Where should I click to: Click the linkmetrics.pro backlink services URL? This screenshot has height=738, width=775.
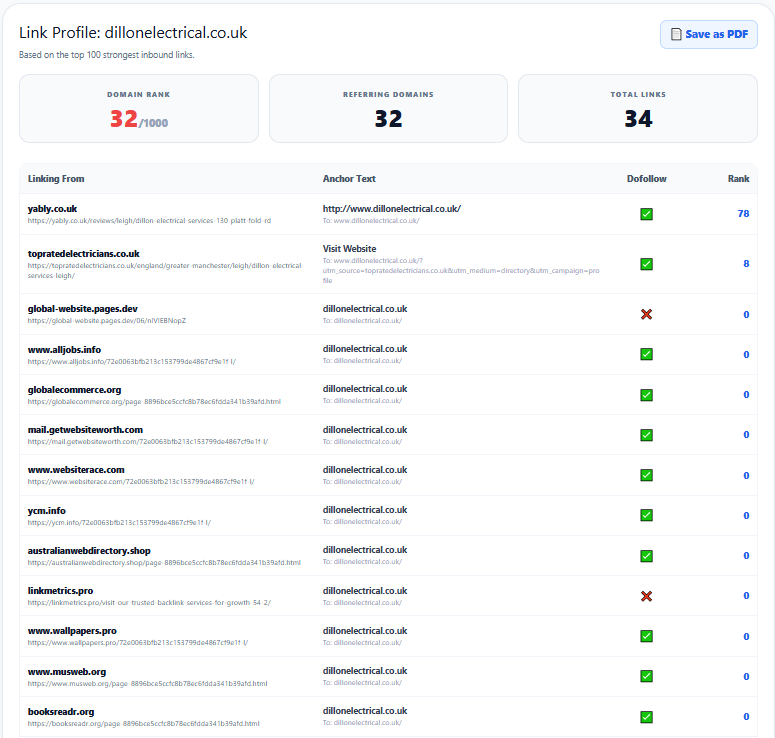pos(149,603)
